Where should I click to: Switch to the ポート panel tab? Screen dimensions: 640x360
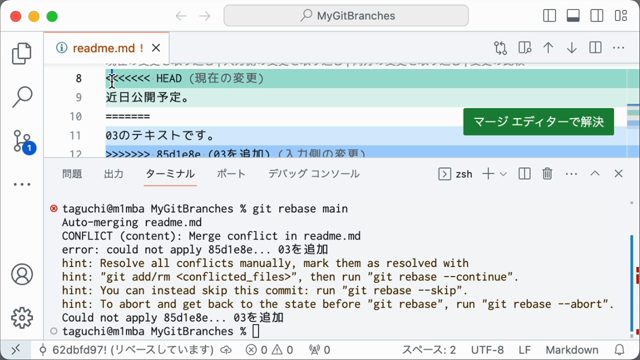tap(231, 174)
